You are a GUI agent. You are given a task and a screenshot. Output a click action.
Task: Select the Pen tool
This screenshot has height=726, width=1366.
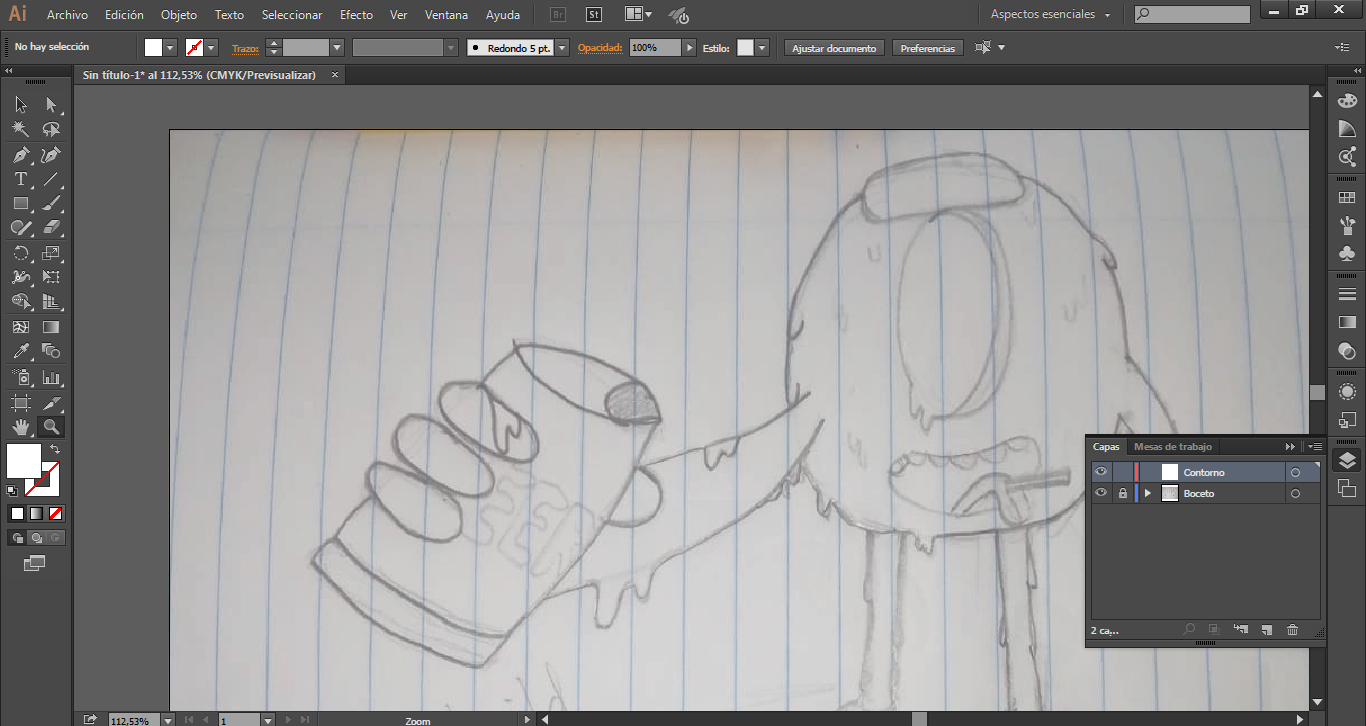click(20, 155)
